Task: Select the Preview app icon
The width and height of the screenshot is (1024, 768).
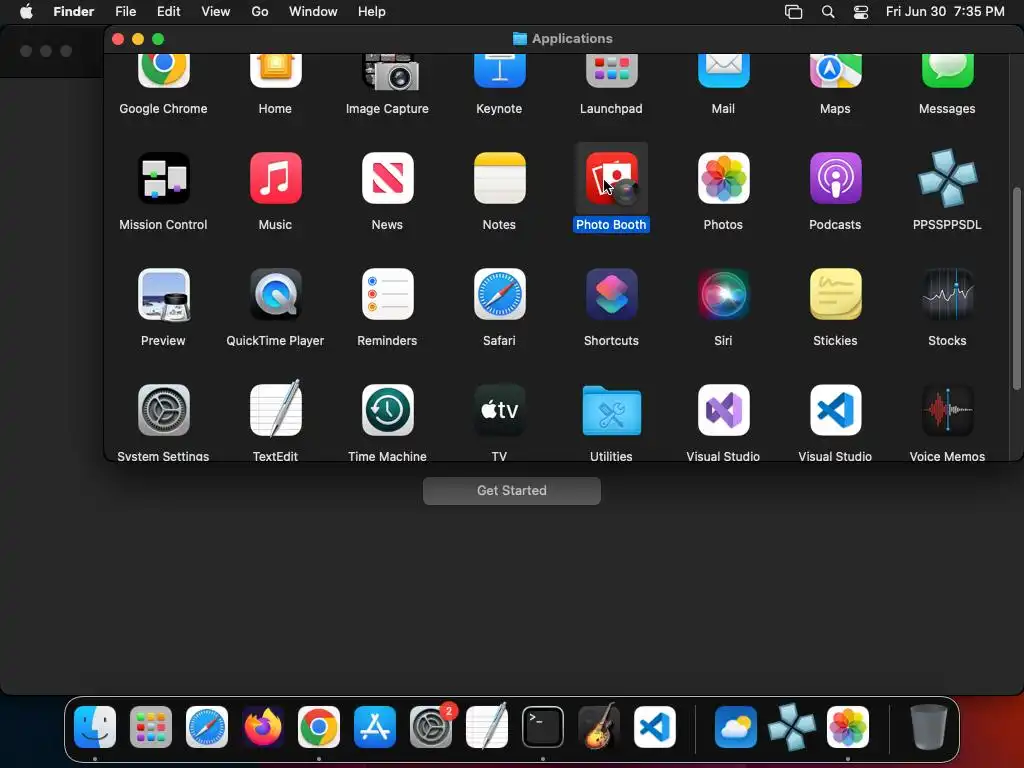Action: pyautogui.click(x=163, y=295)
